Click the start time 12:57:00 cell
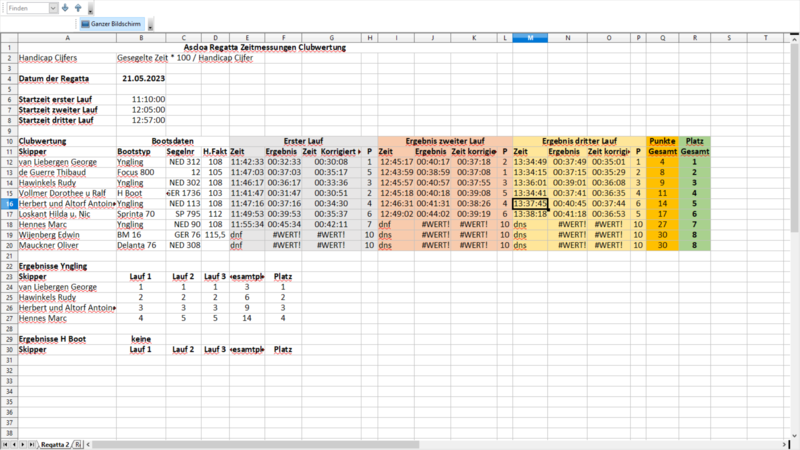Viewport: 800px width, 450px height. click(x=141, y=120)
